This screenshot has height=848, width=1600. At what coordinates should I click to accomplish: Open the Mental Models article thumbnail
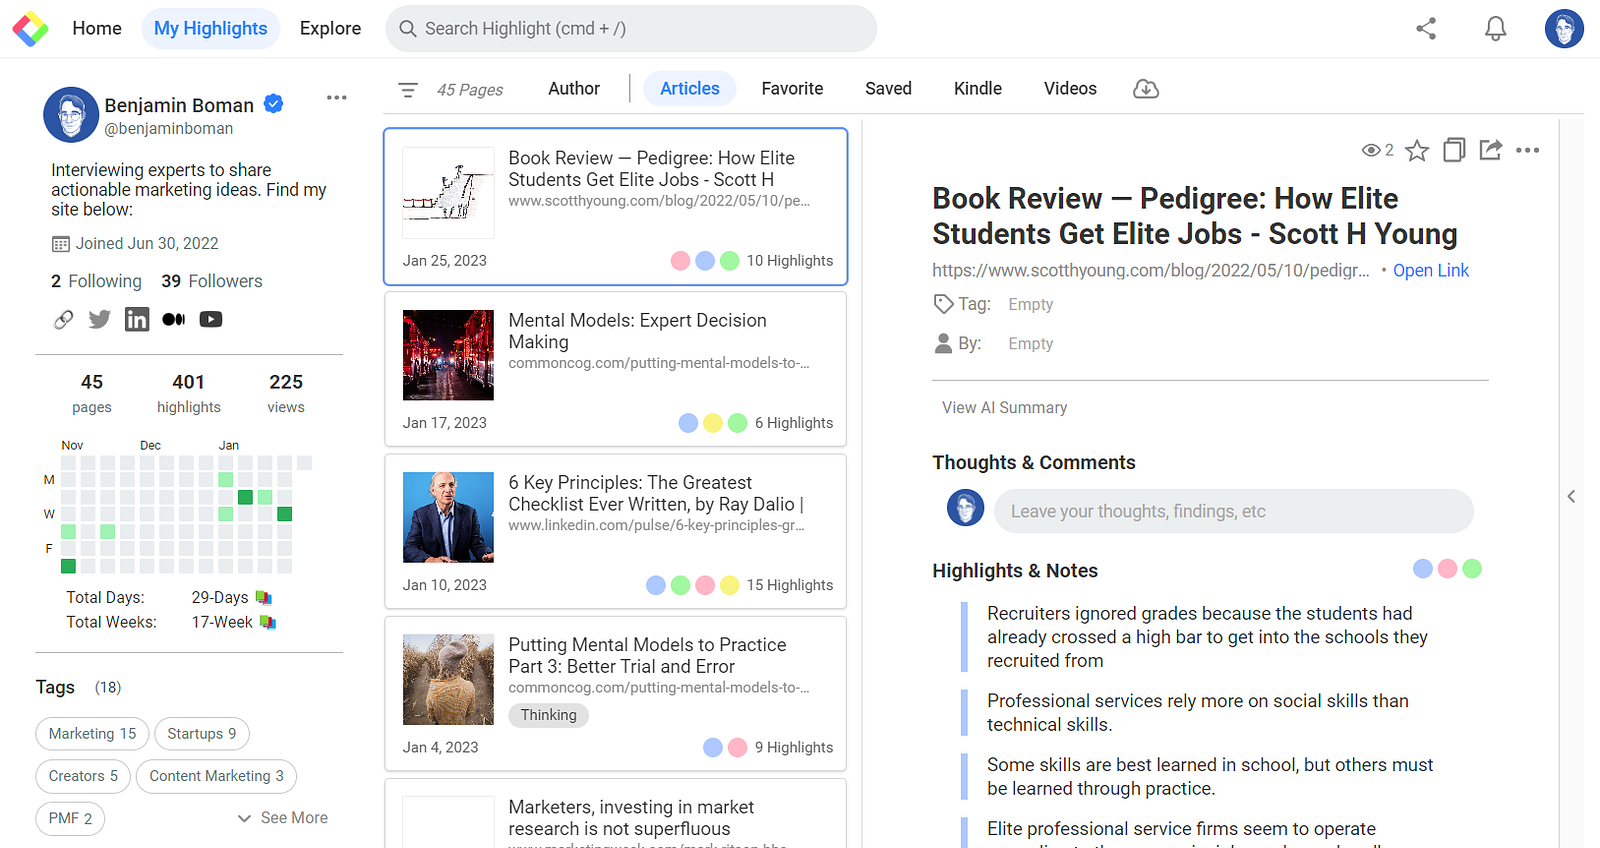(448, 355)
